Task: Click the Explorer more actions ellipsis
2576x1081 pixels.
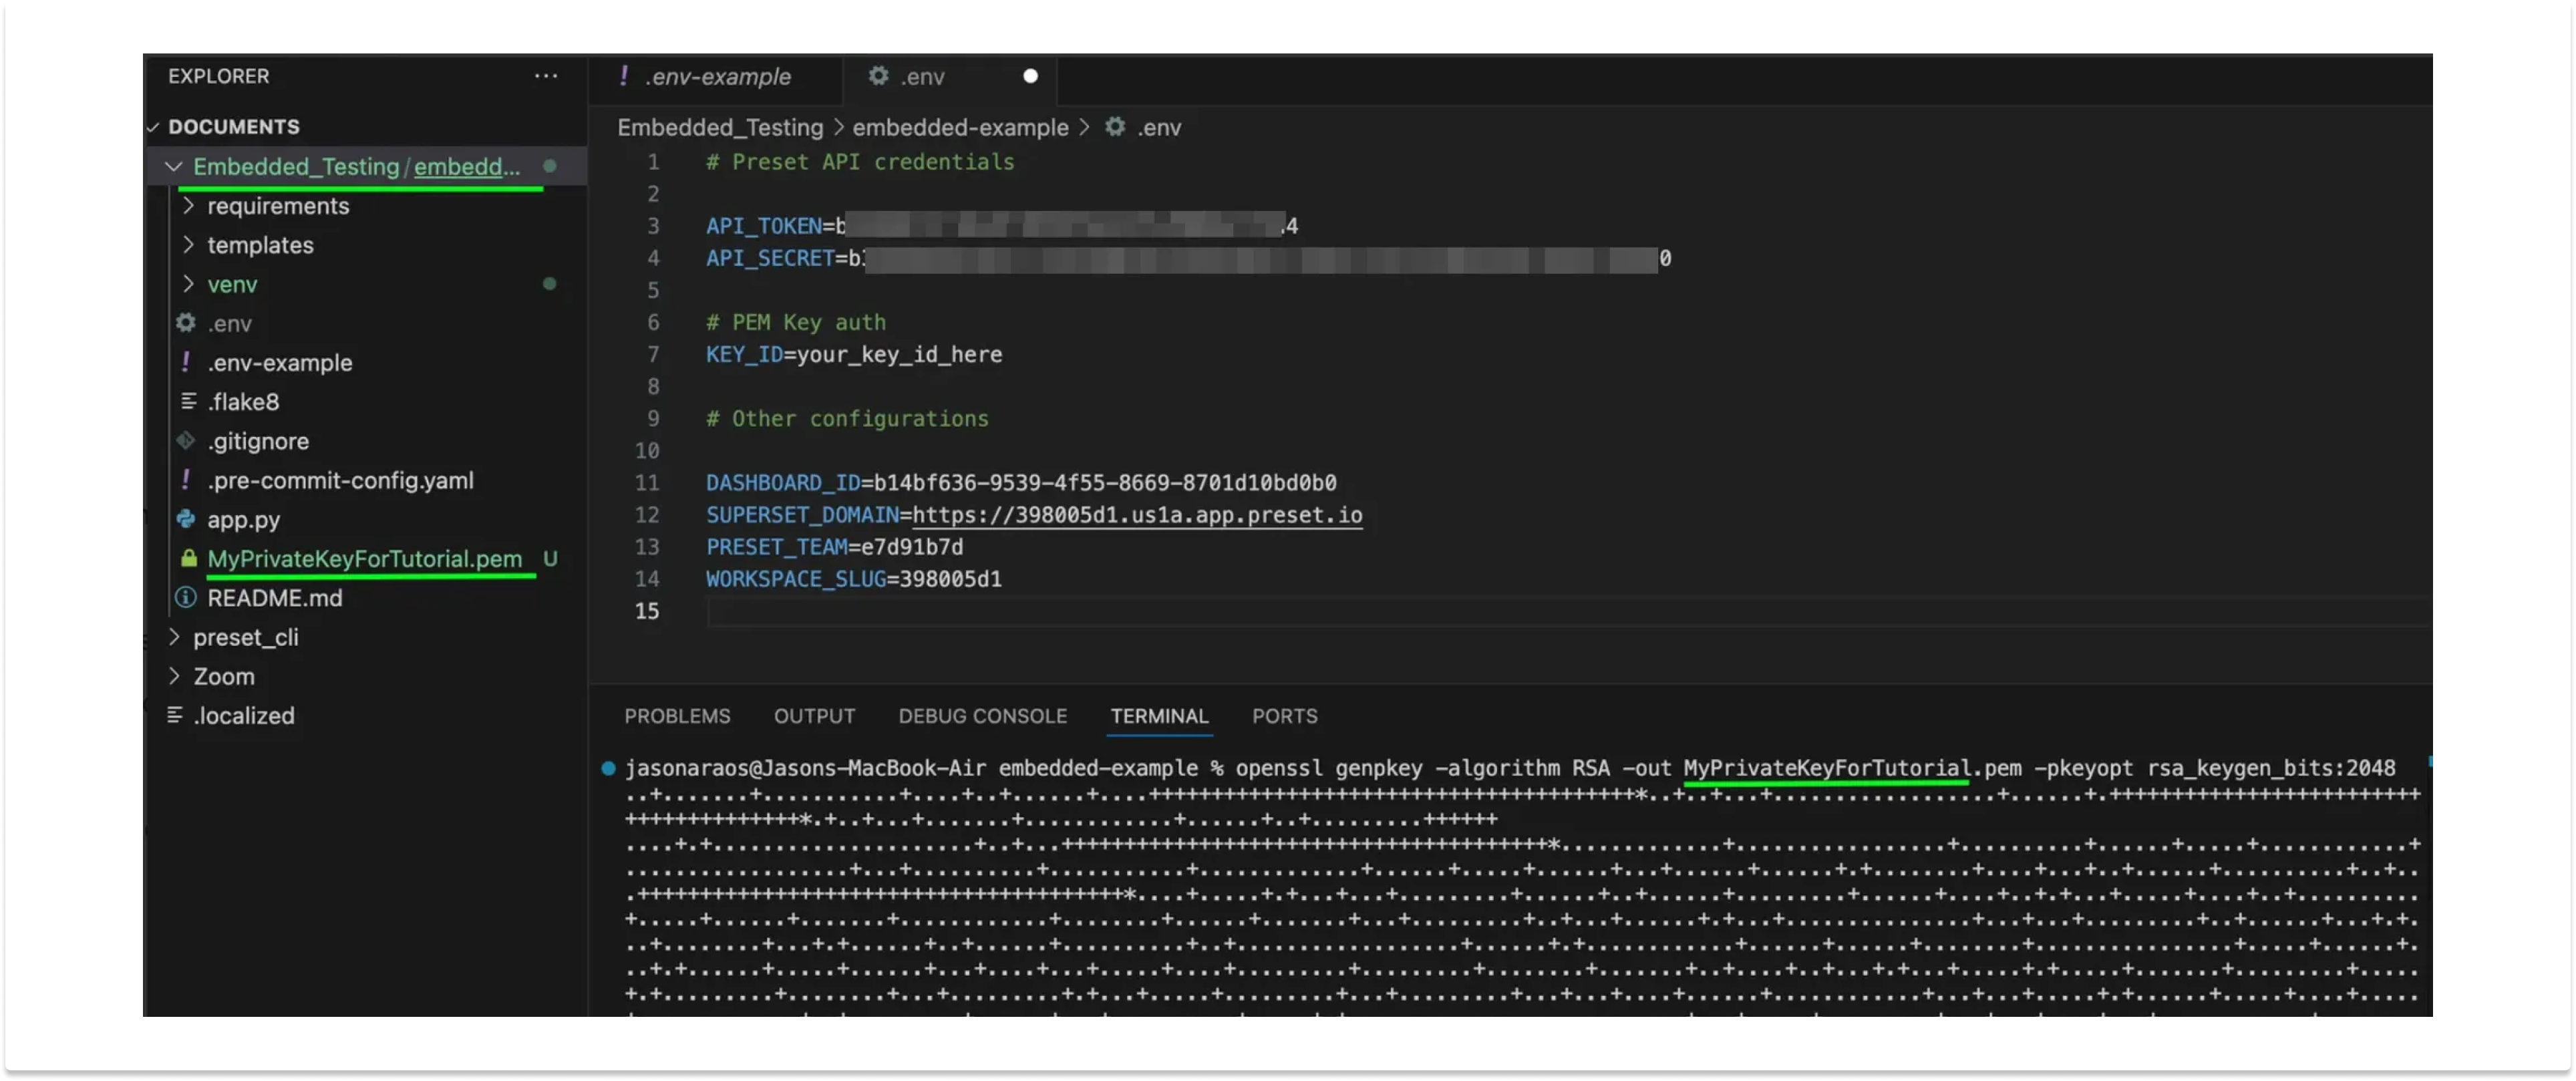Action: [546, 76]
